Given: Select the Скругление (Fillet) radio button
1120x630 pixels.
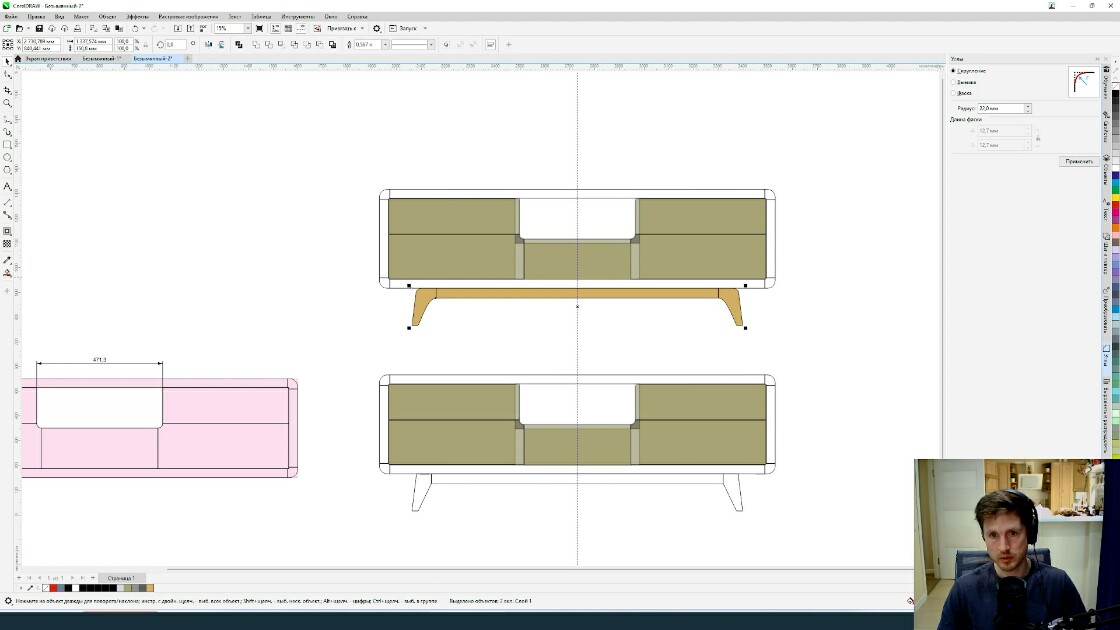Looking at the screenshot, I should click(953, 71).
